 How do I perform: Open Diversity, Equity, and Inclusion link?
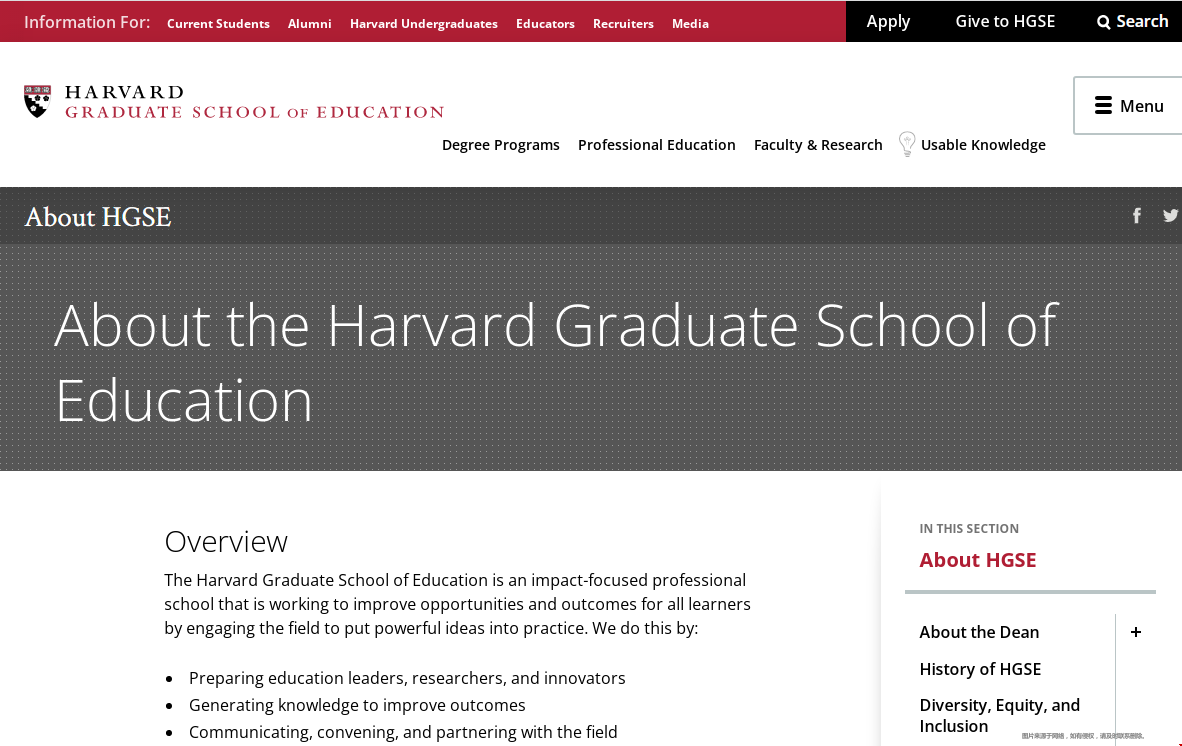point(1000,716)
